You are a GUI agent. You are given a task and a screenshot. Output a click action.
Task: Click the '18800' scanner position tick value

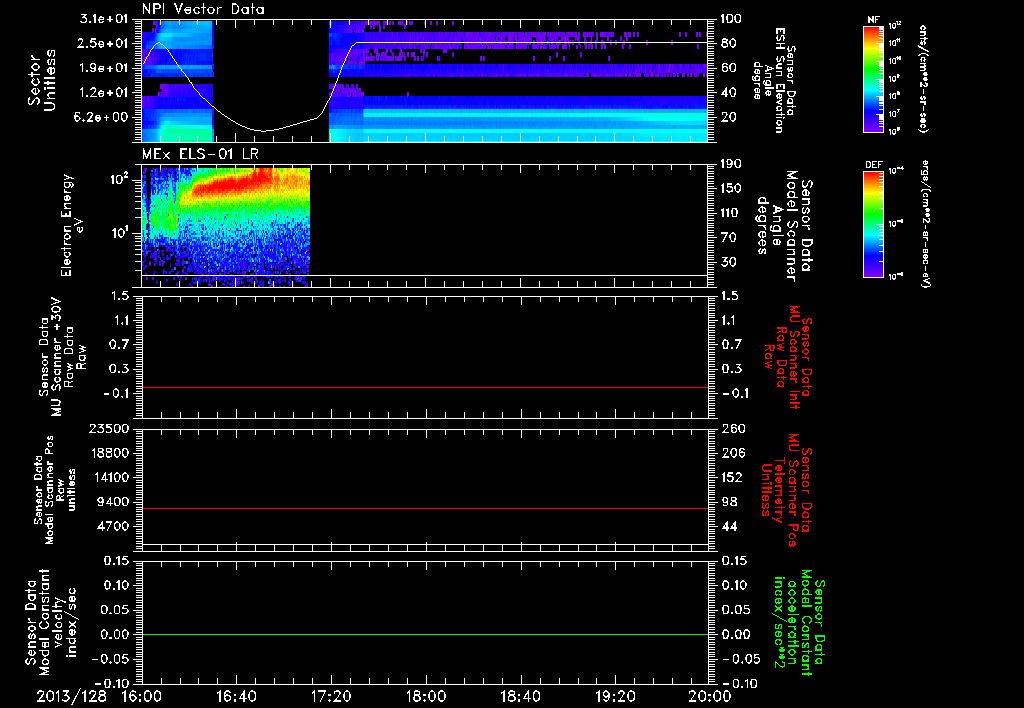(109, 453)
